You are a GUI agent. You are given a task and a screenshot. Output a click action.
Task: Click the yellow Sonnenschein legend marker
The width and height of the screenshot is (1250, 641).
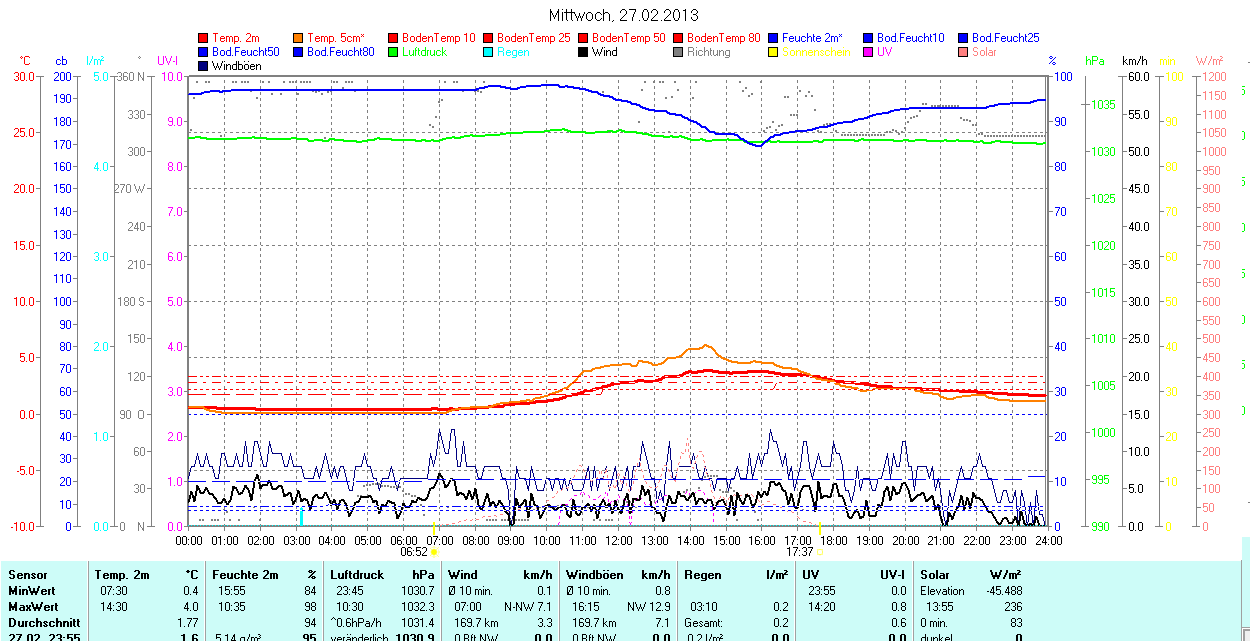773,52
